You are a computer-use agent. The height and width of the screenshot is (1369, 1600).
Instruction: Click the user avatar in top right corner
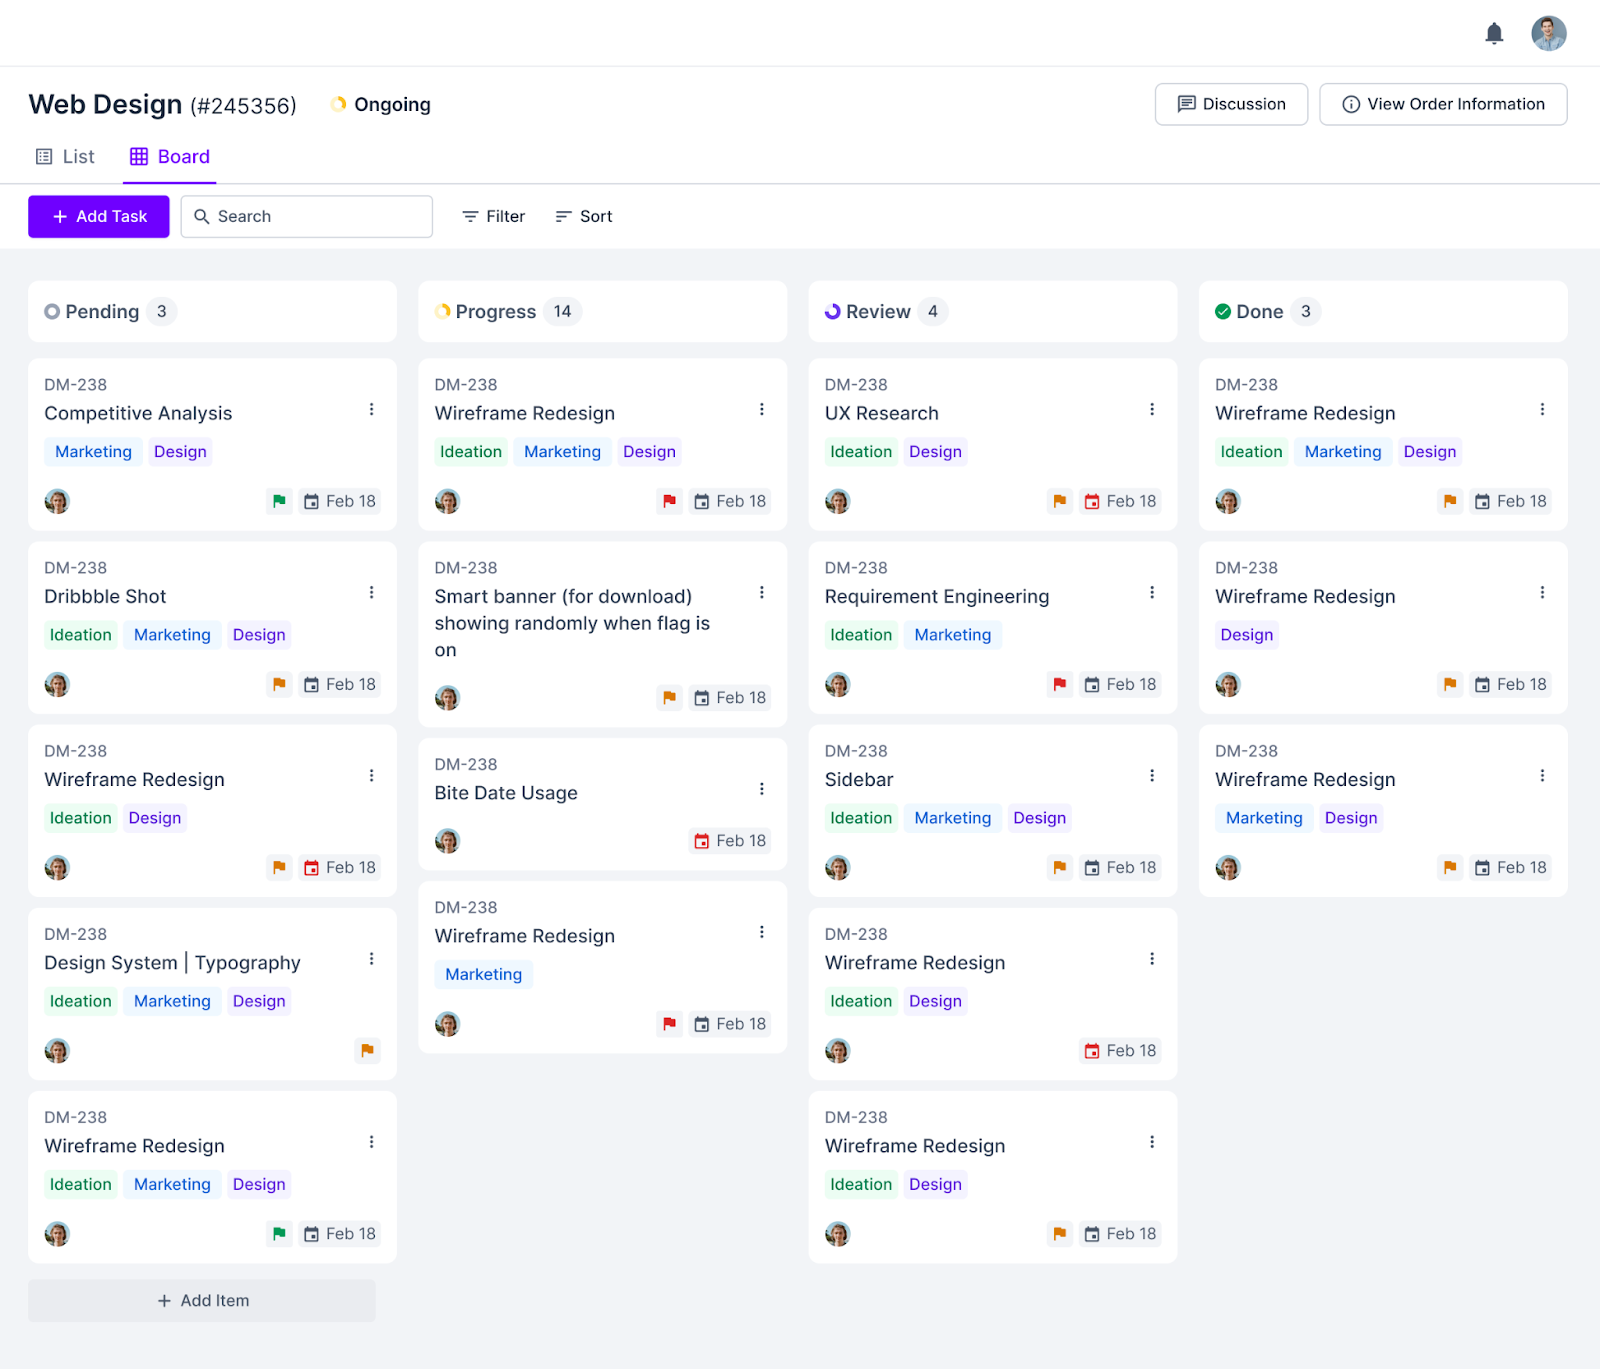(1548, 33)
